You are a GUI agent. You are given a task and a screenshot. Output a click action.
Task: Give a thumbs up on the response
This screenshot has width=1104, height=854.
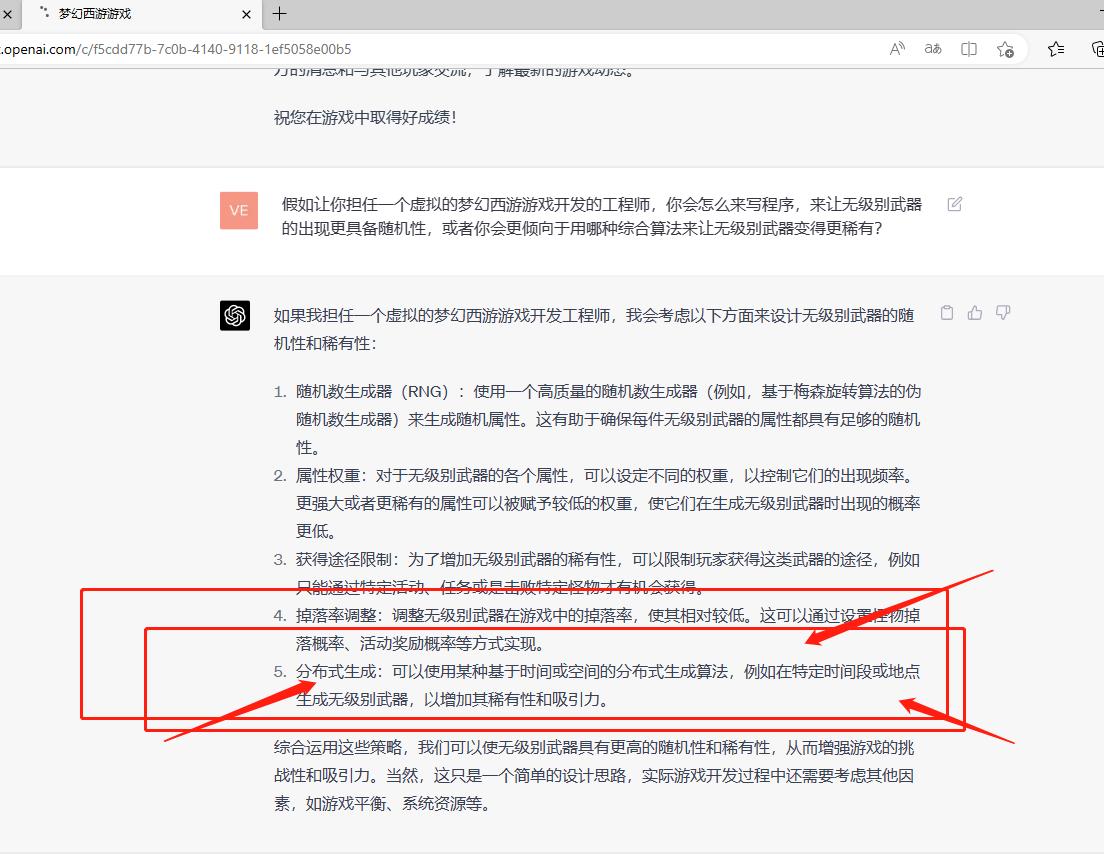tap(975, 313)
